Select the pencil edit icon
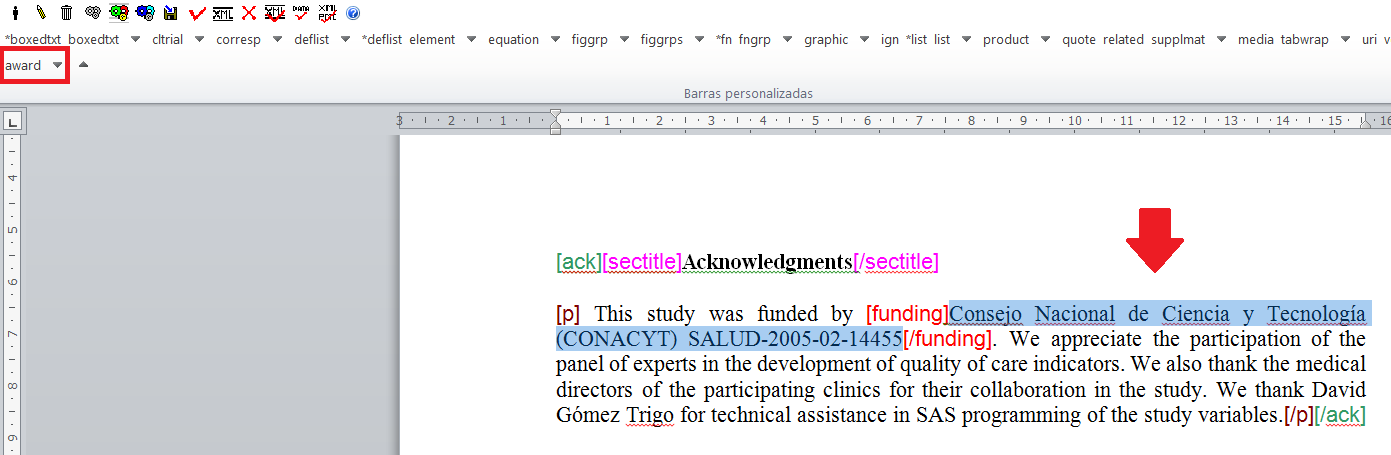 tap(41, 13)
